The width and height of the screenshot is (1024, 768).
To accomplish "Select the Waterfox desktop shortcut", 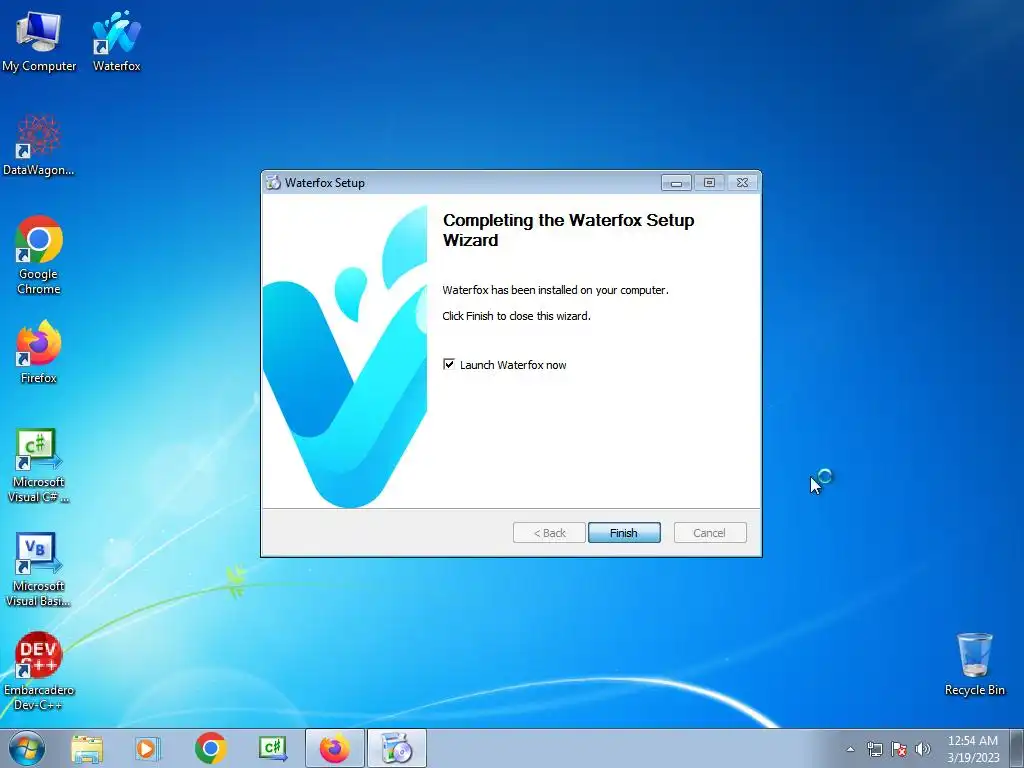I will pos(116,42).
